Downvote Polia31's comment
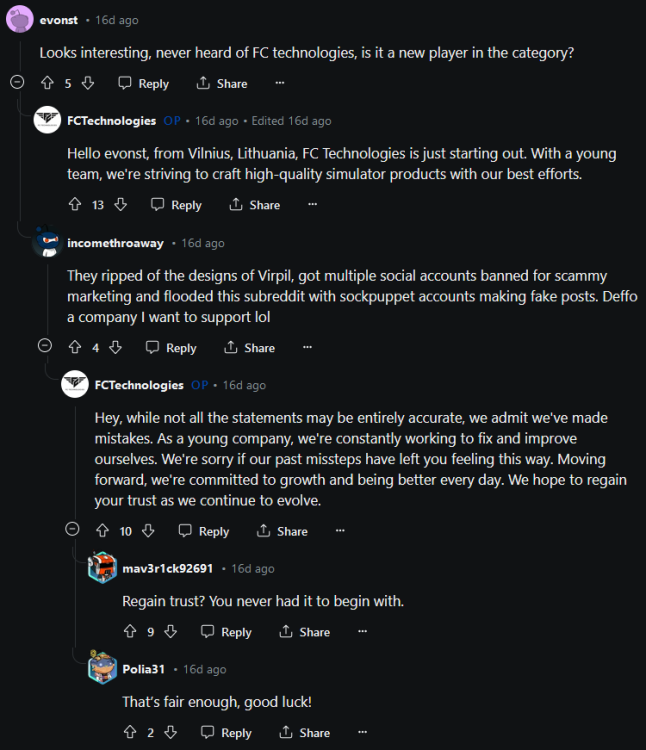 pos(170,732)
